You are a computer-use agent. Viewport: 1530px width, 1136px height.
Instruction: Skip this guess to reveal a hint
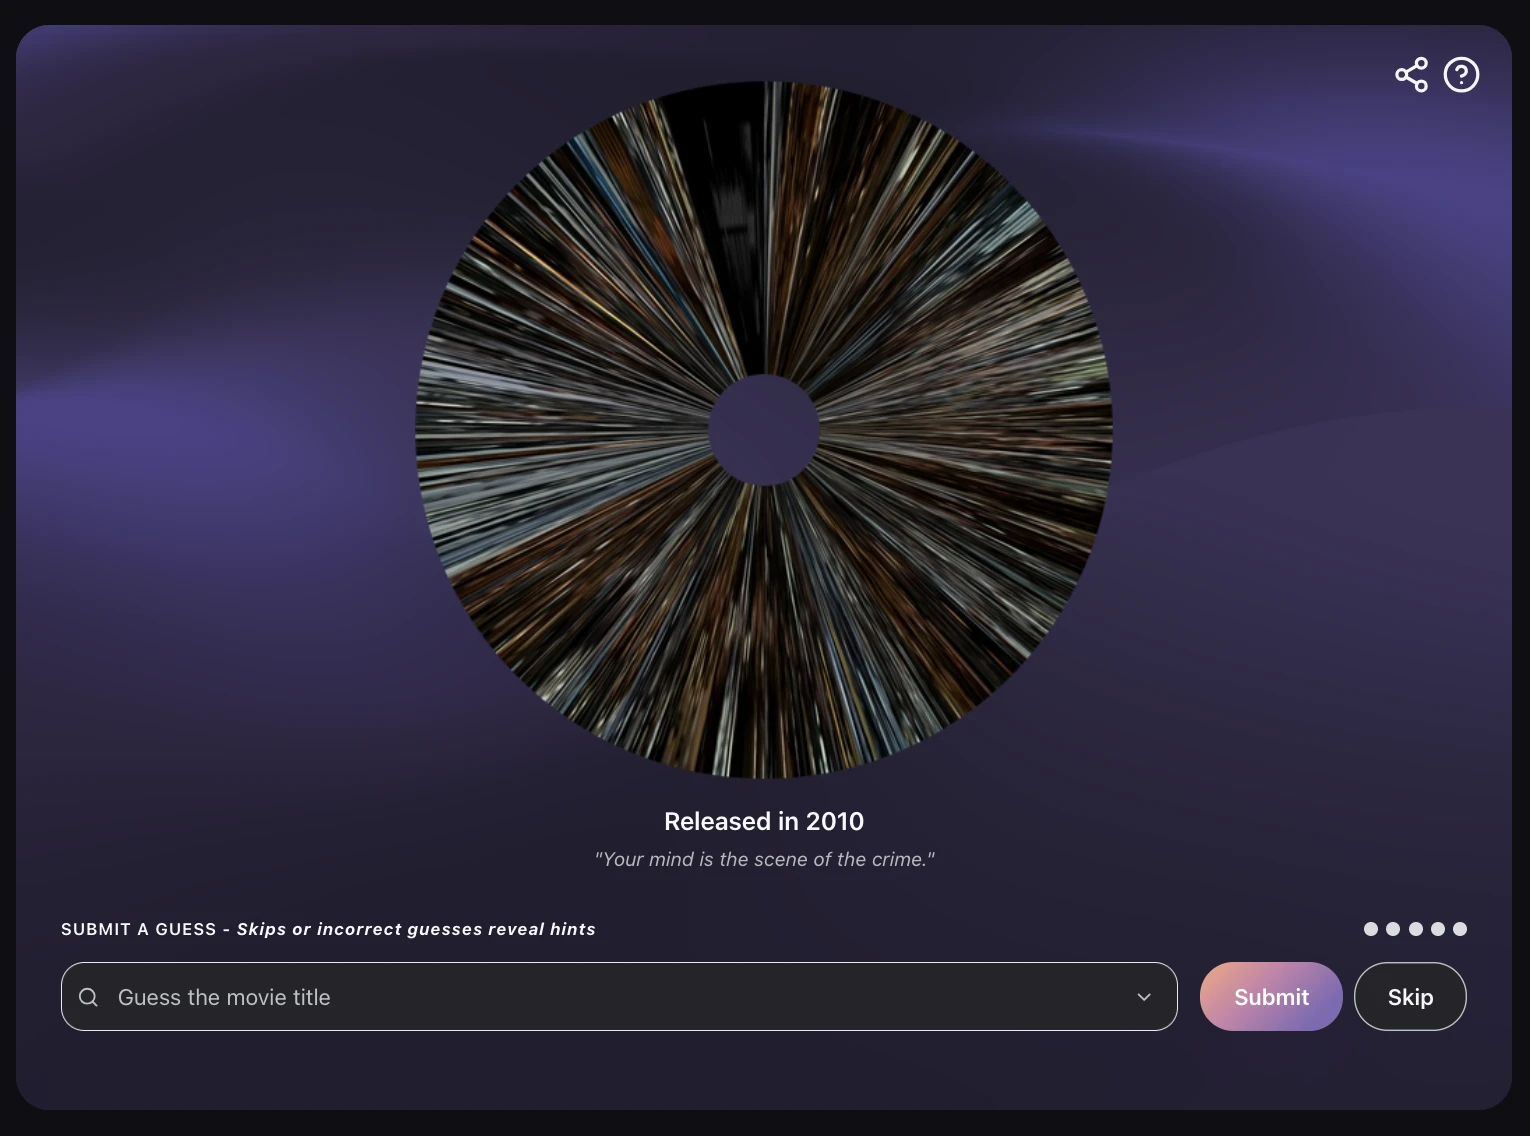coord(1410,996)
